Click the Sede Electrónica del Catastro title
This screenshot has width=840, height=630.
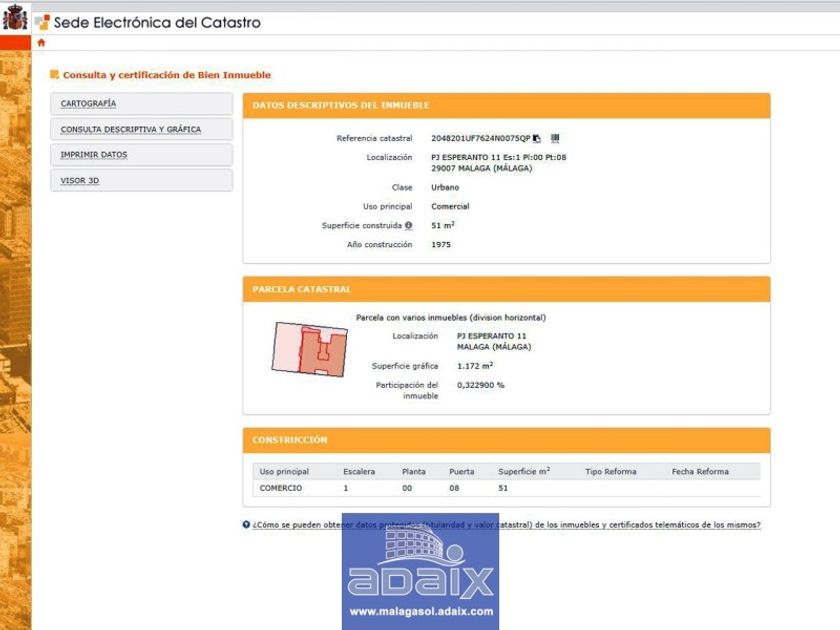coord(157,22)
